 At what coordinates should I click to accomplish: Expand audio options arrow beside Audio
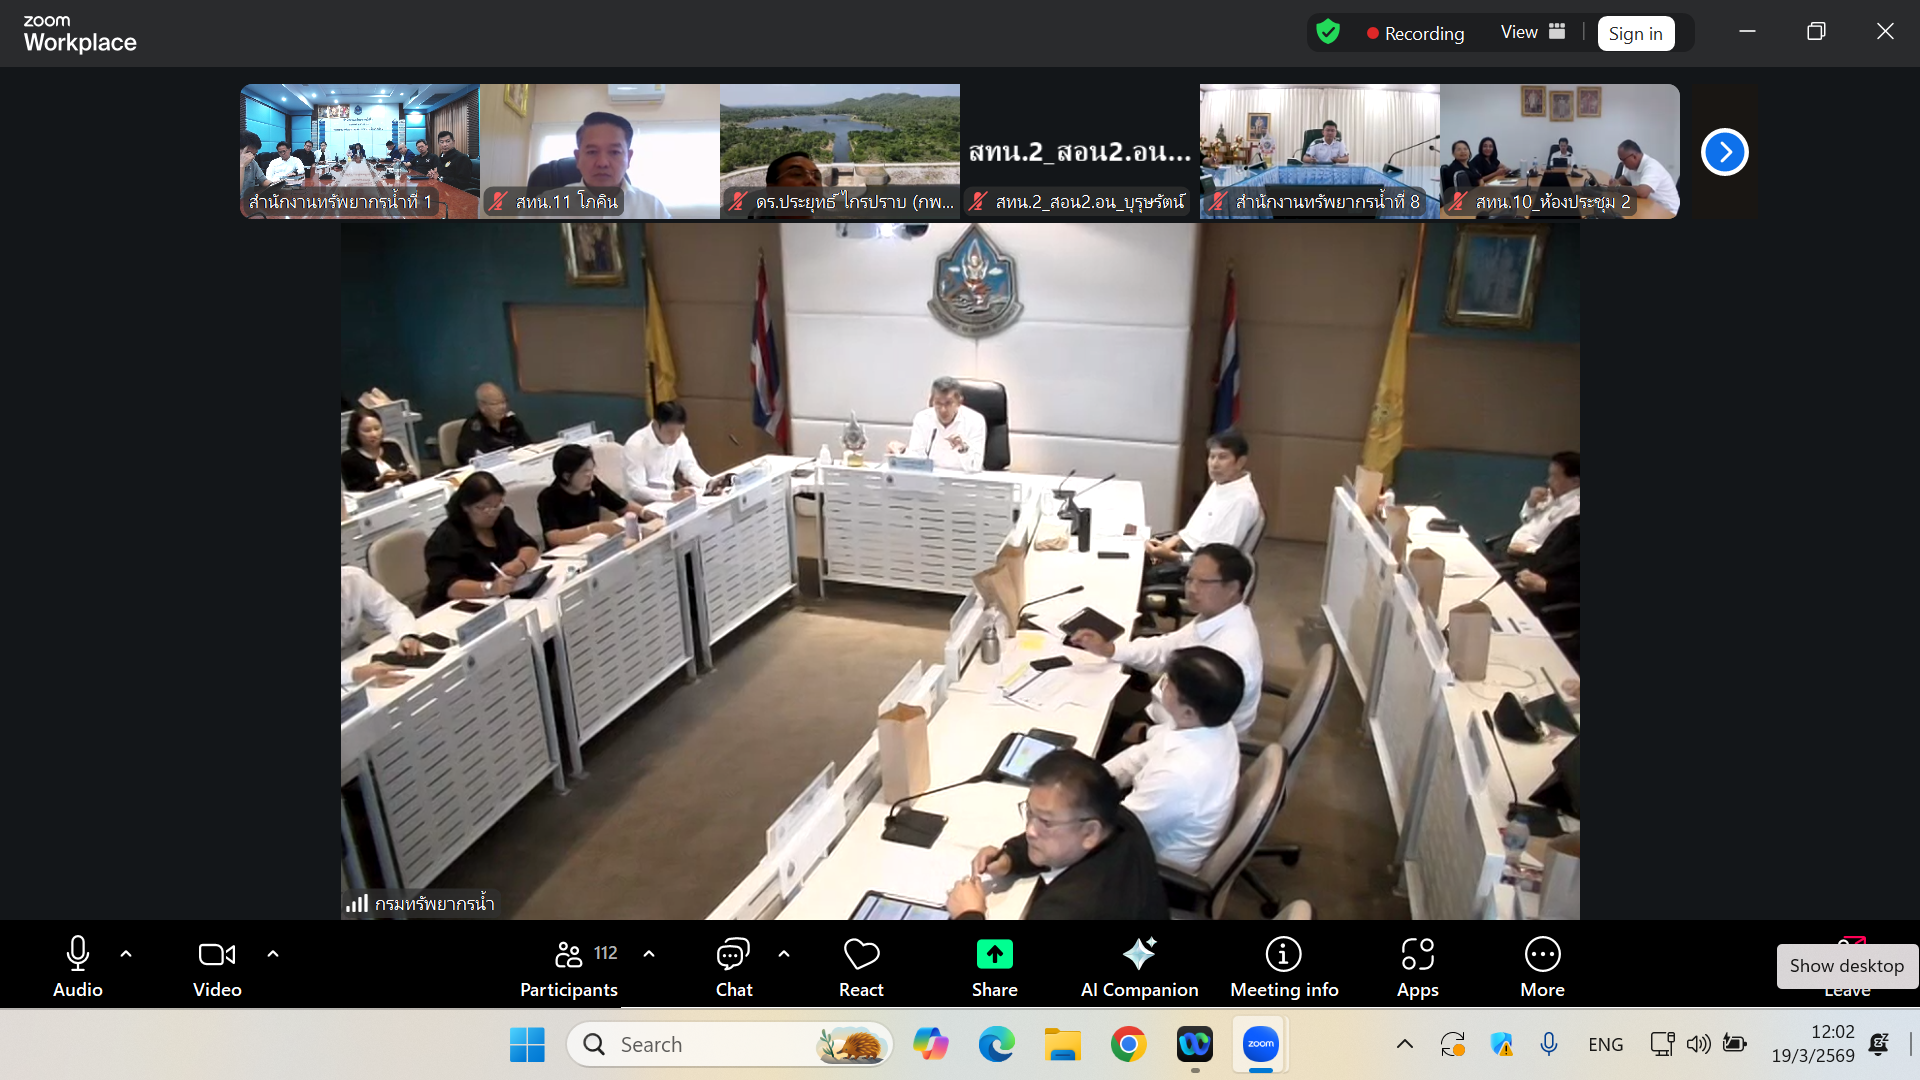point(126,954)
